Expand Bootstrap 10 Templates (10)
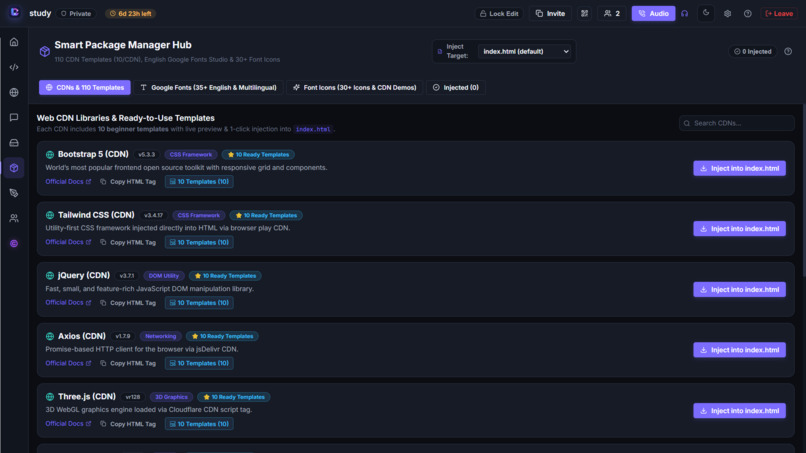The height and width of the screenshot is (453, 806). point(199,182)
